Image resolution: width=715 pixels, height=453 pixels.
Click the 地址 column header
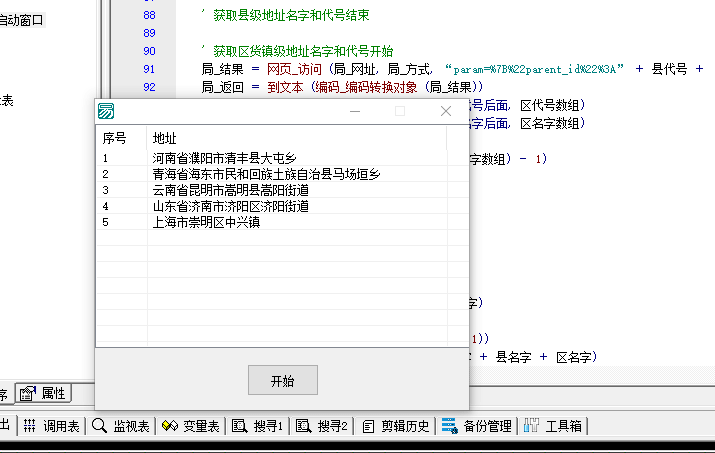pos(296,138)
